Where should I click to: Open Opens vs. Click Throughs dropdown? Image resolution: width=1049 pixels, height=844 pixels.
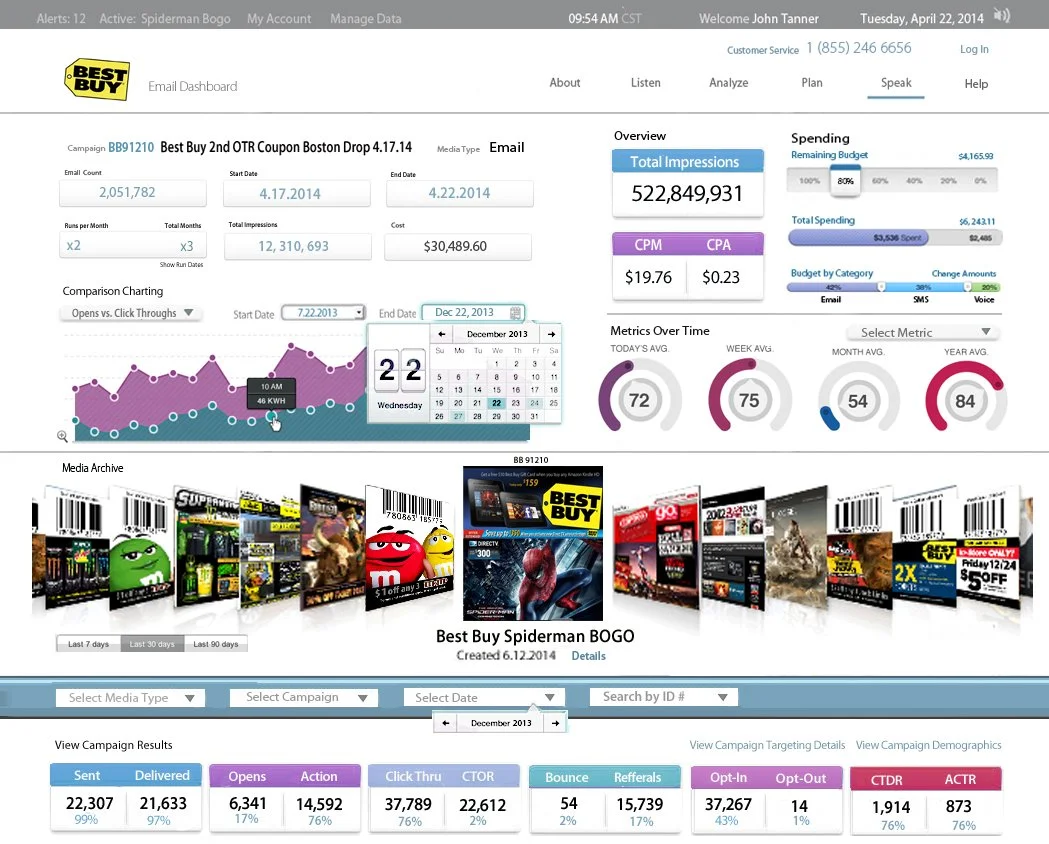[x=131, y=313]
